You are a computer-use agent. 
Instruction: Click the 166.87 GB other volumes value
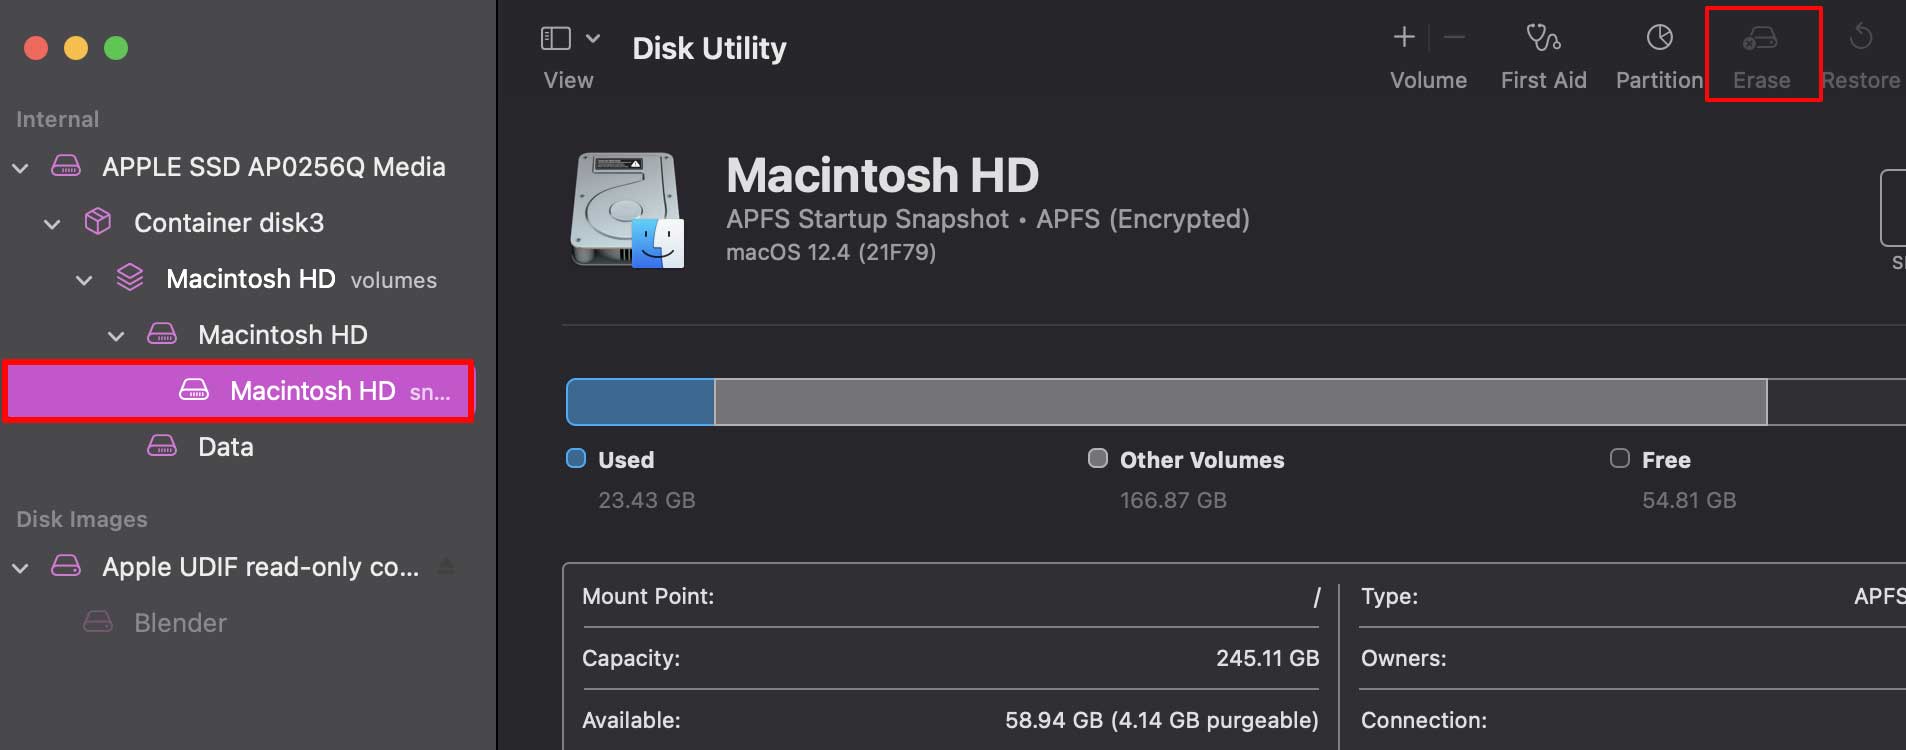1173,500
